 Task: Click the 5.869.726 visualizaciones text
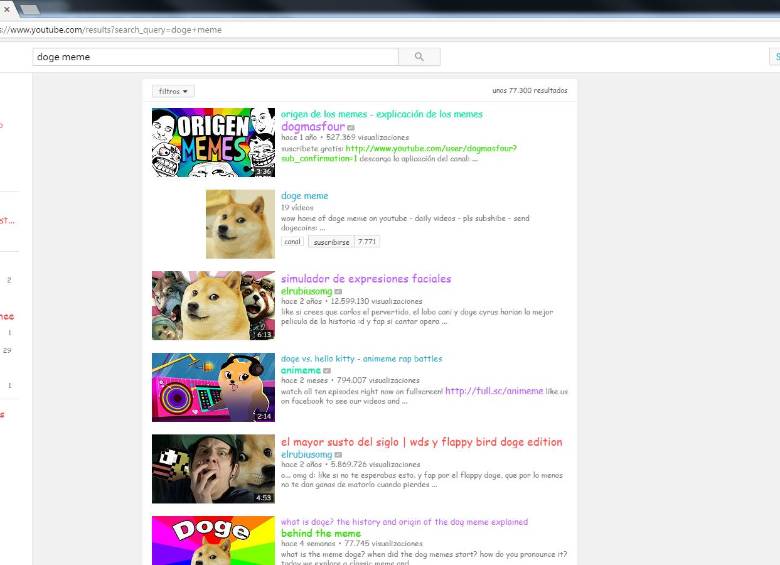click(376, 464)
